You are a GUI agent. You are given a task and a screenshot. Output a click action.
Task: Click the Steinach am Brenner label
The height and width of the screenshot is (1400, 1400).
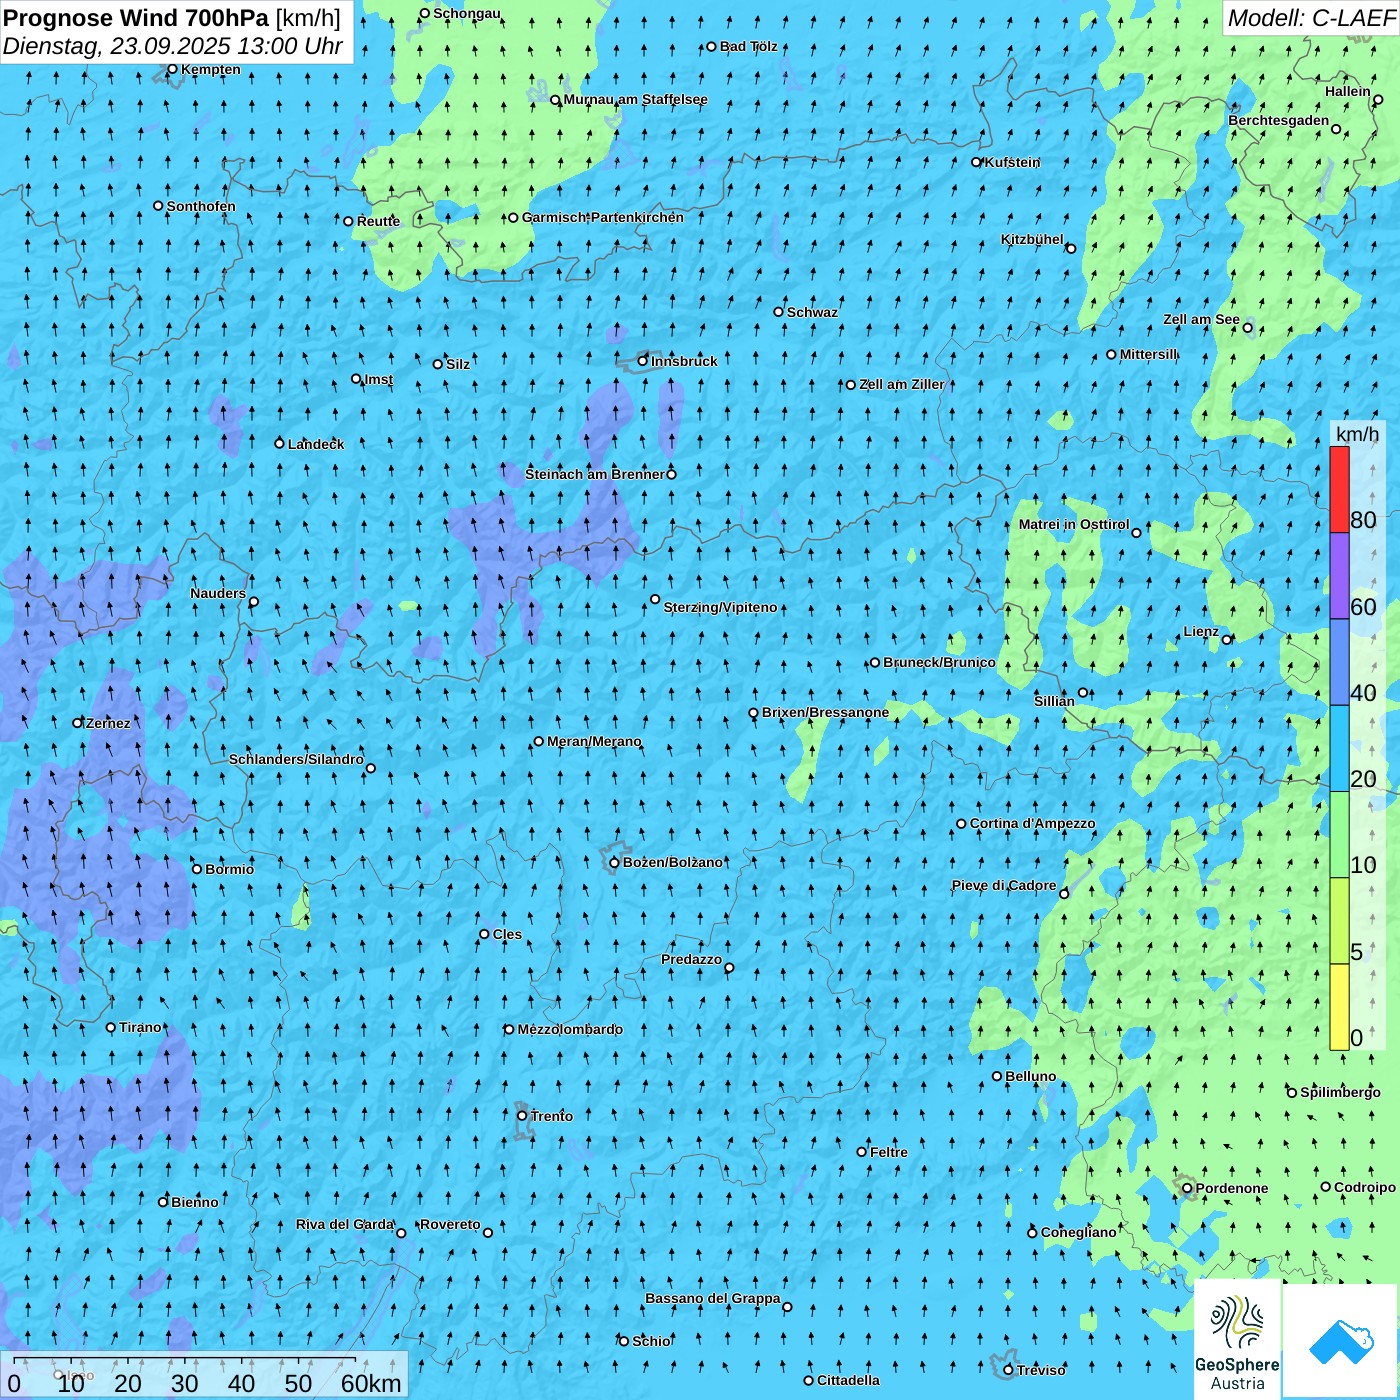595,474
